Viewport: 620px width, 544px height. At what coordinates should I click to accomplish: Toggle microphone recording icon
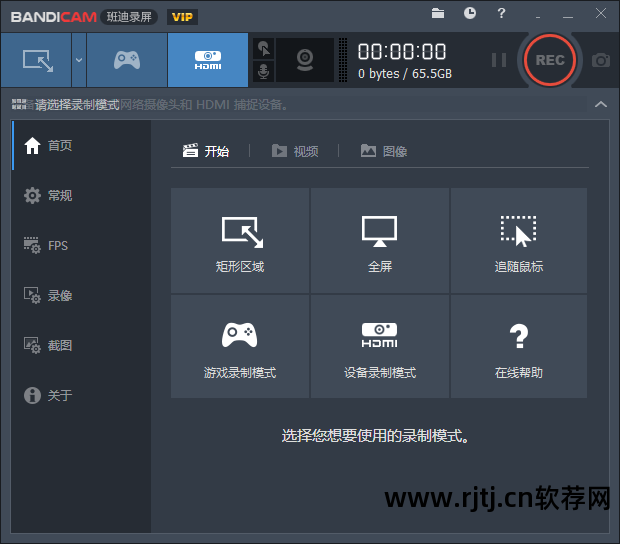pos(263,72)
